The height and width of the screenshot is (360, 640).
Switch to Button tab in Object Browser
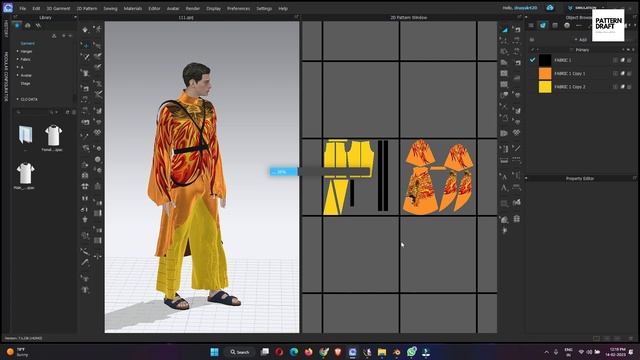pyautogui.click(x=567, y=25)
